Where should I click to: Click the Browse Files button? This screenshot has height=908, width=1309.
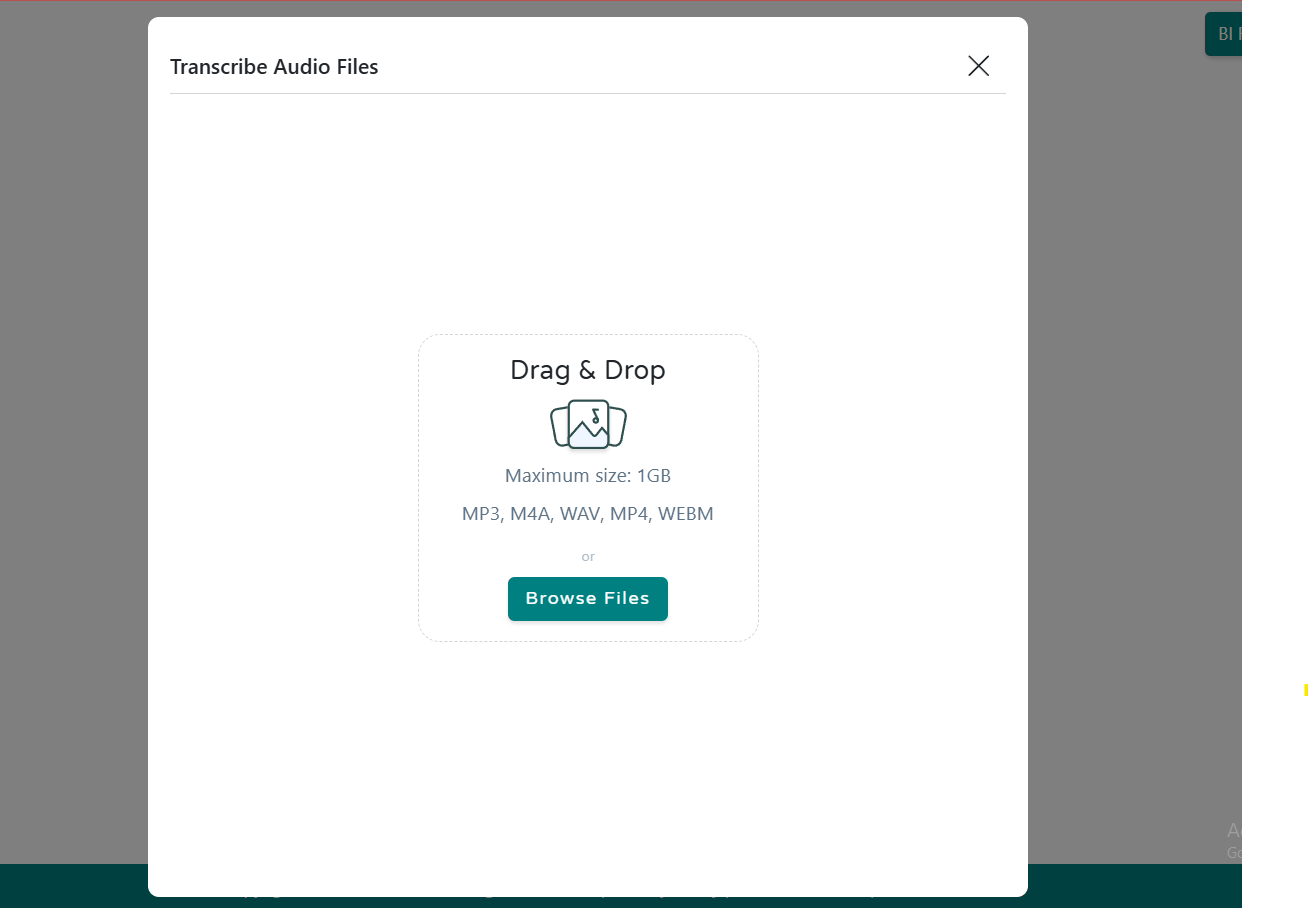pyautogui.click(x=588, y=599)
